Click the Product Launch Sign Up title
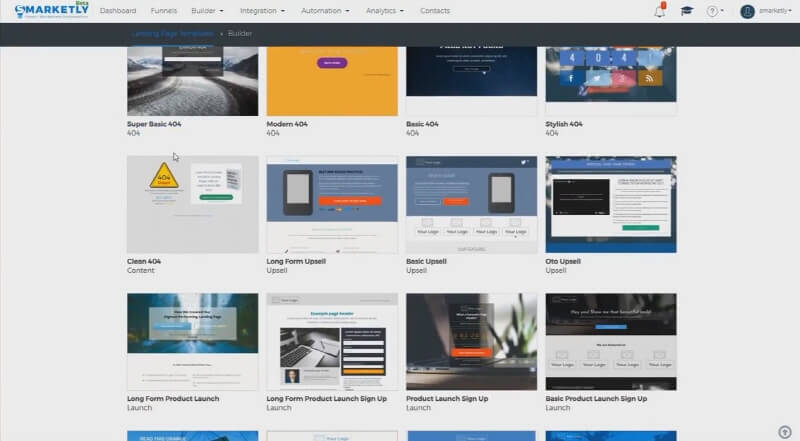The height and width of the screenshot is (441, 800). [x=447, y=399]
